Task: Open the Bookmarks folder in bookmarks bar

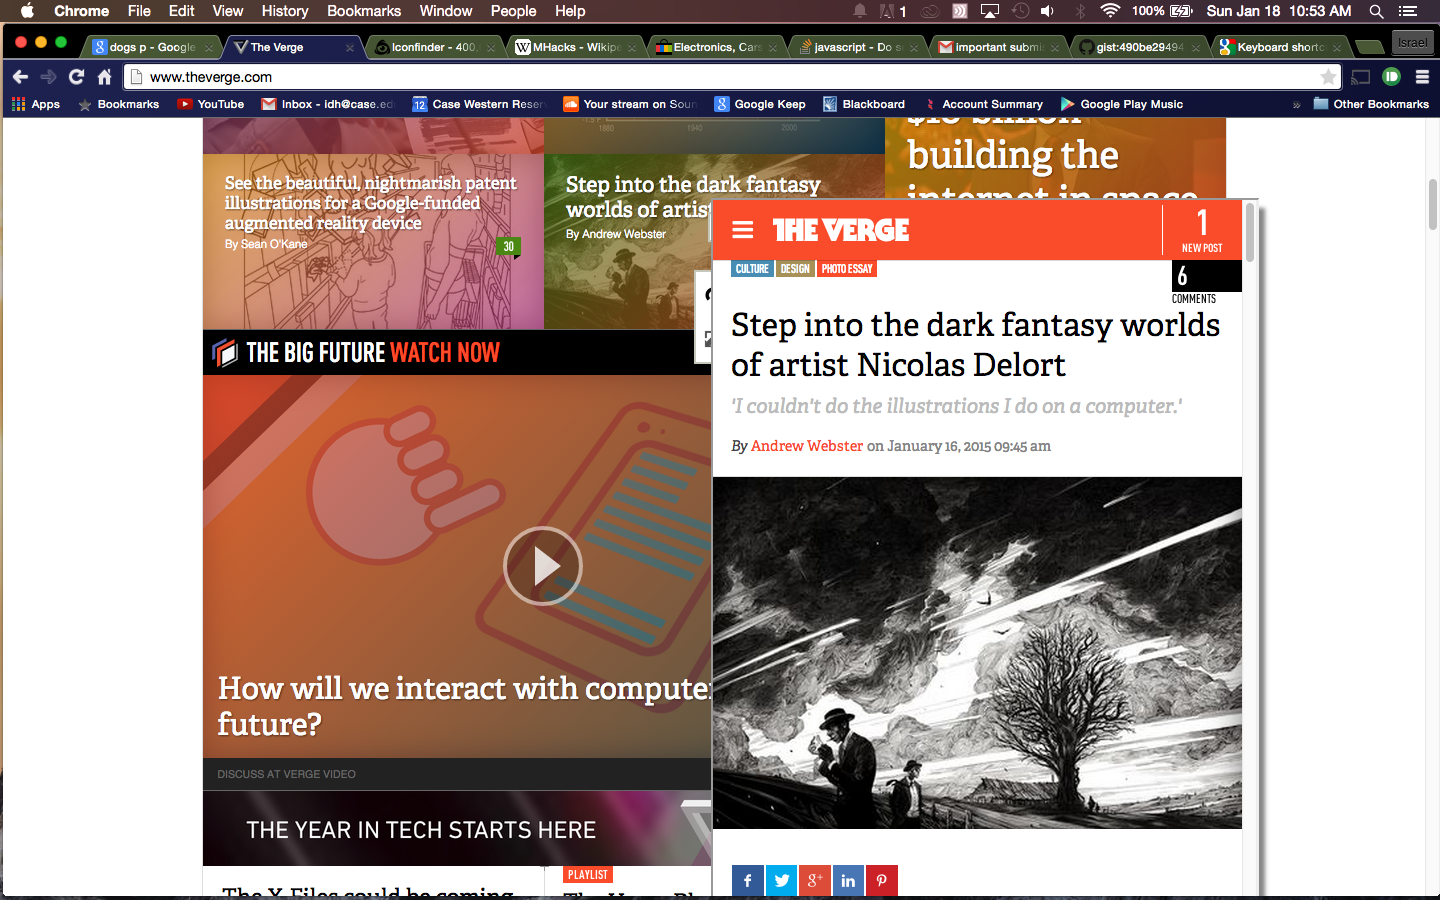Action: 119,104
